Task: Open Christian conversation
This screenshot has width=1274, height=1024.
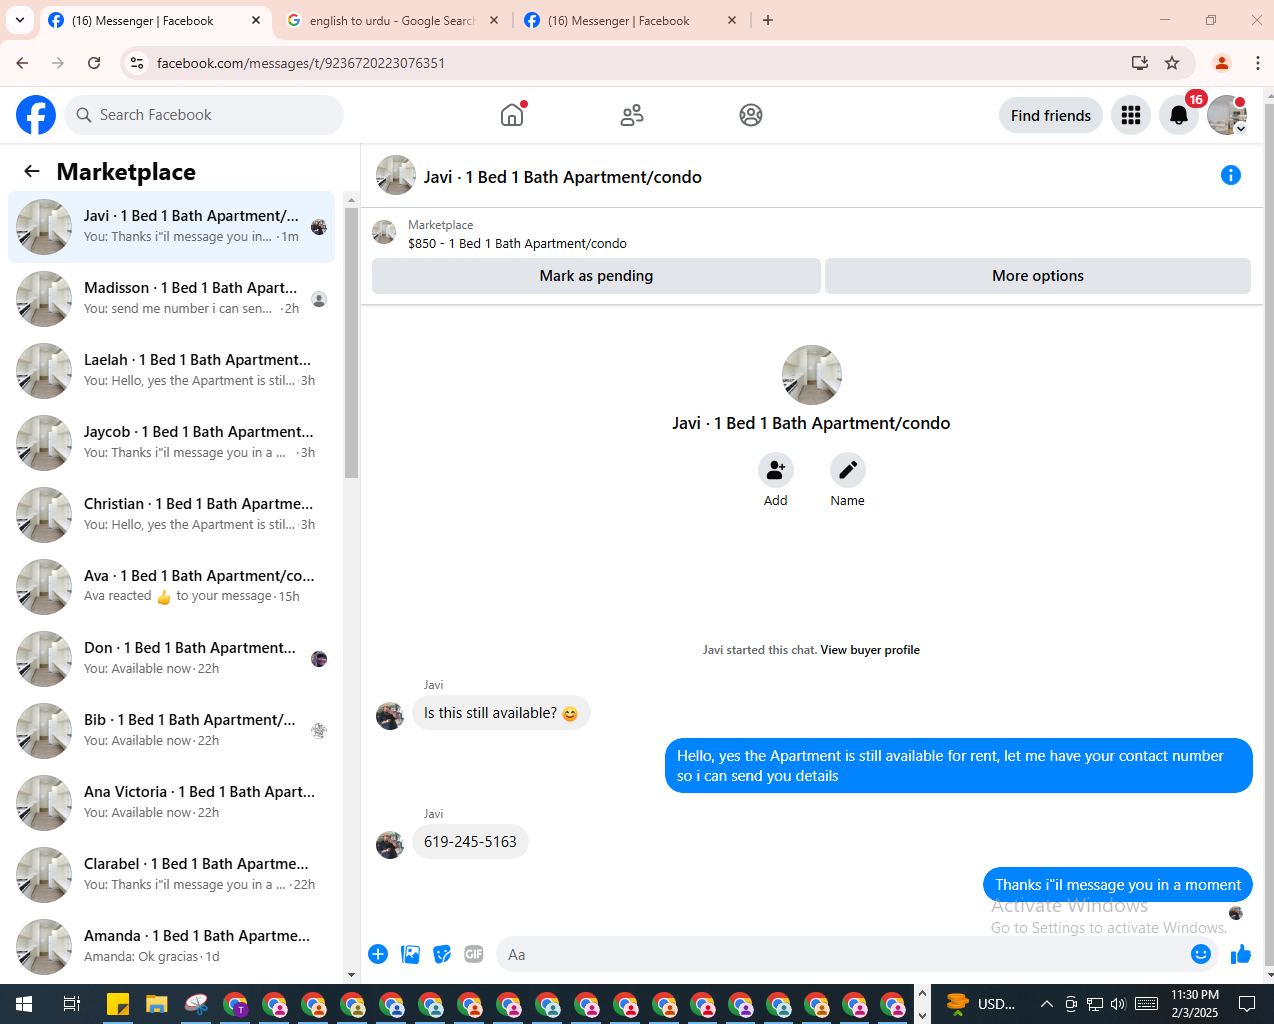Action: tap(172, 515)
